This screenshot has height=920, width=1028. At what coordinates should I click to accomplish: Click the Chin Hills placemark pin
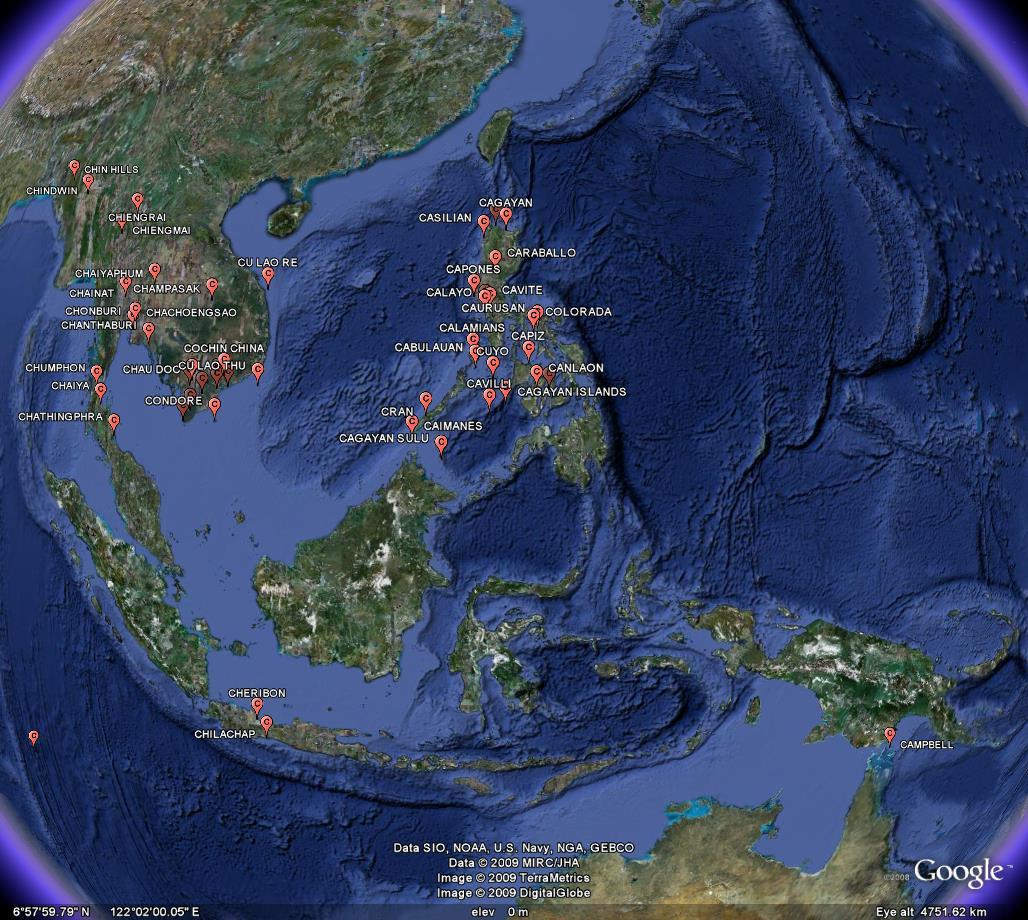coord(74,169)
